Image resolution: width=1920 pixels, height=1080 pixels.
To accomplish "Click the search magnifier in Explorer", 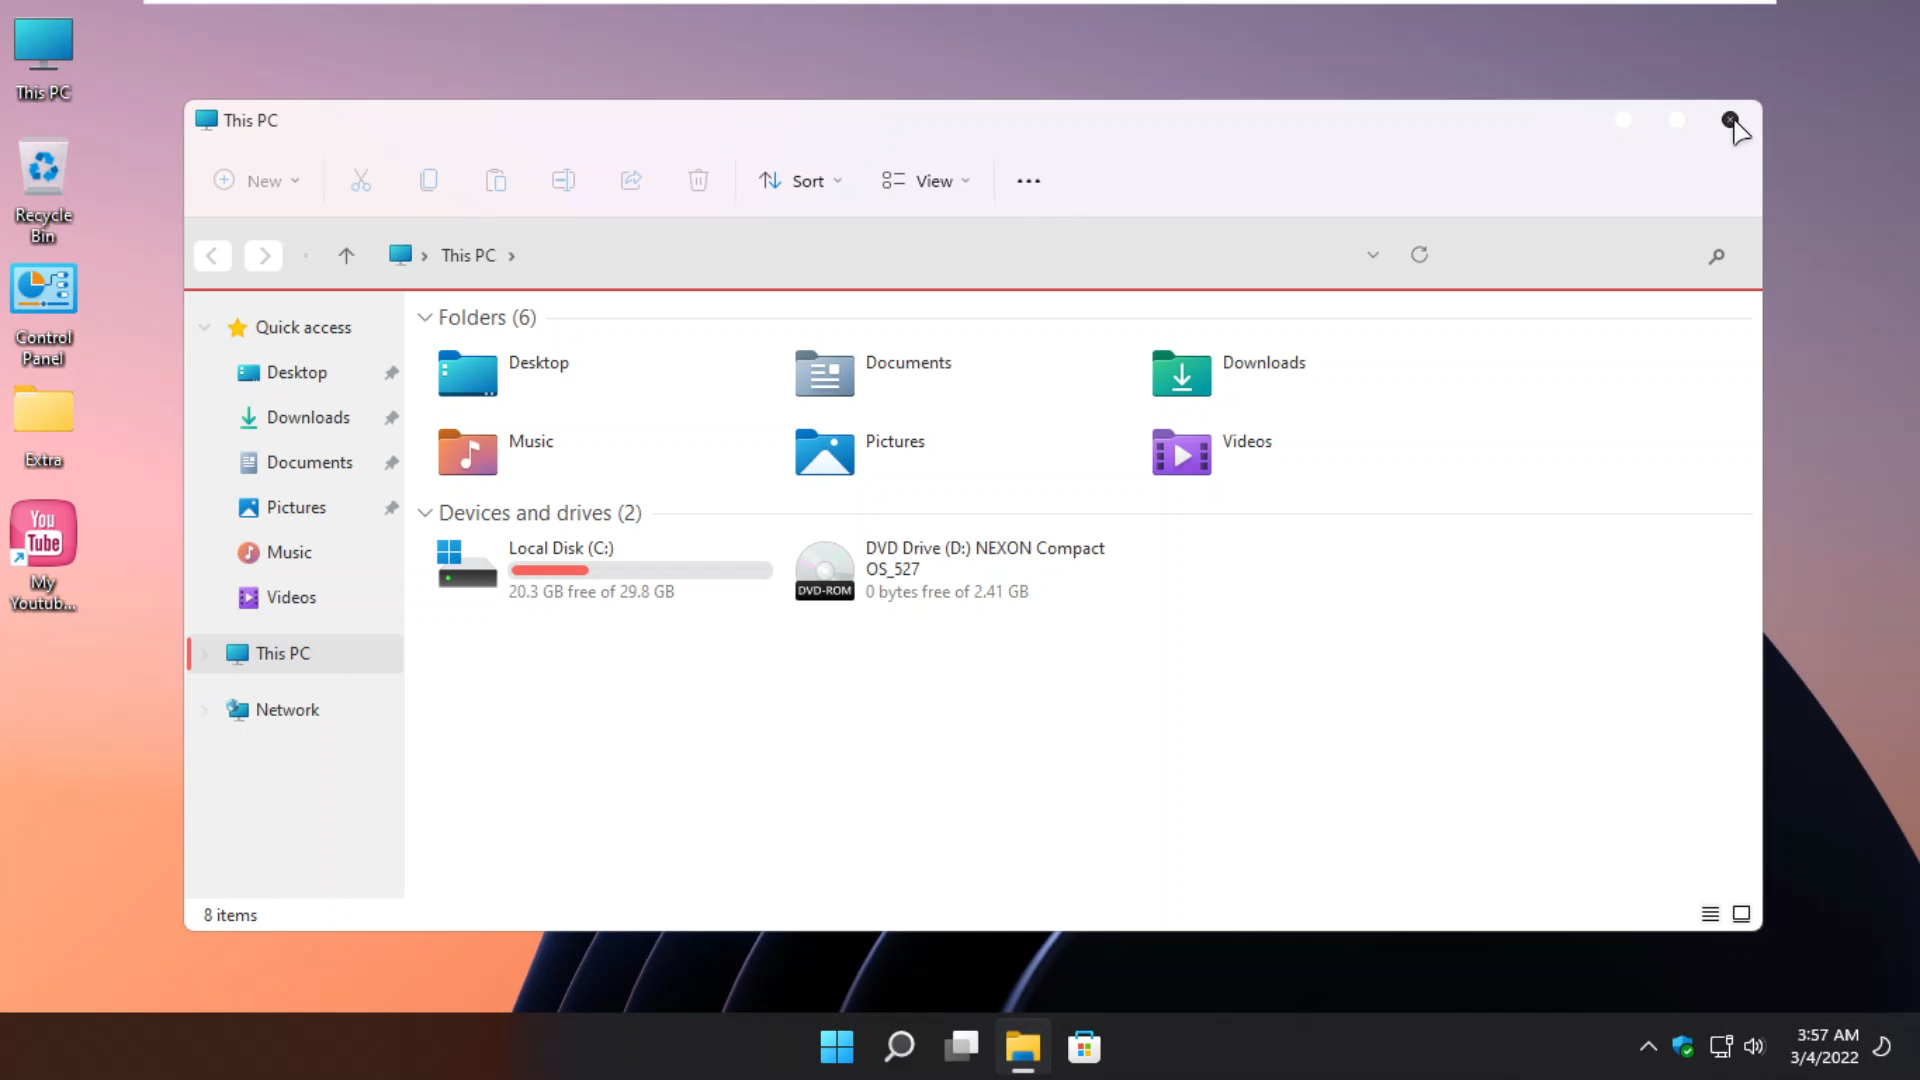I will click(x=1716, y=257).
